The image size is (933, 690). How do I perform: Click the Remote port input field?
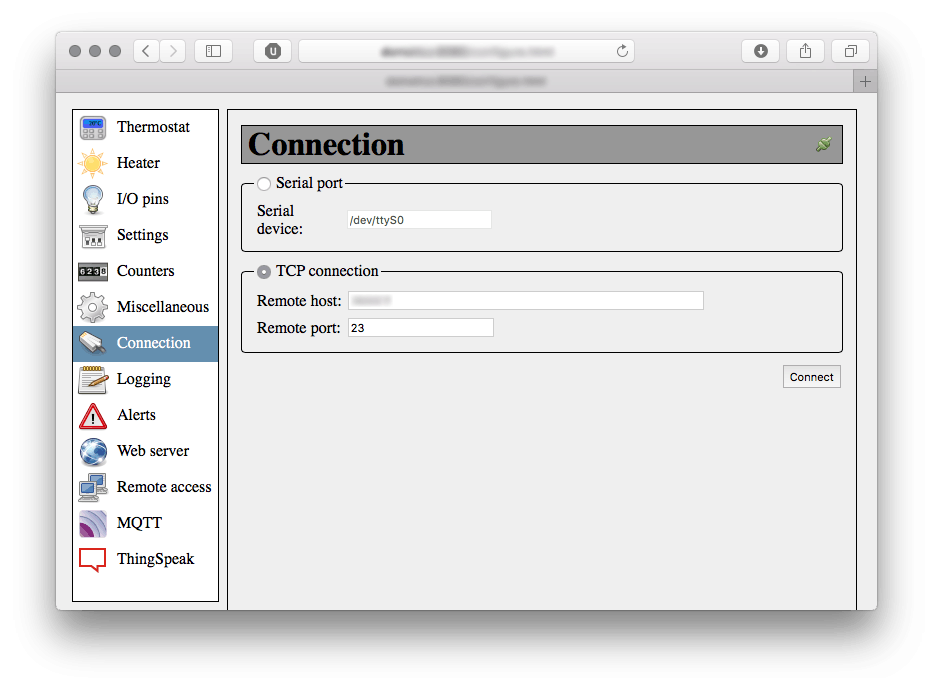tap(421, 328)
